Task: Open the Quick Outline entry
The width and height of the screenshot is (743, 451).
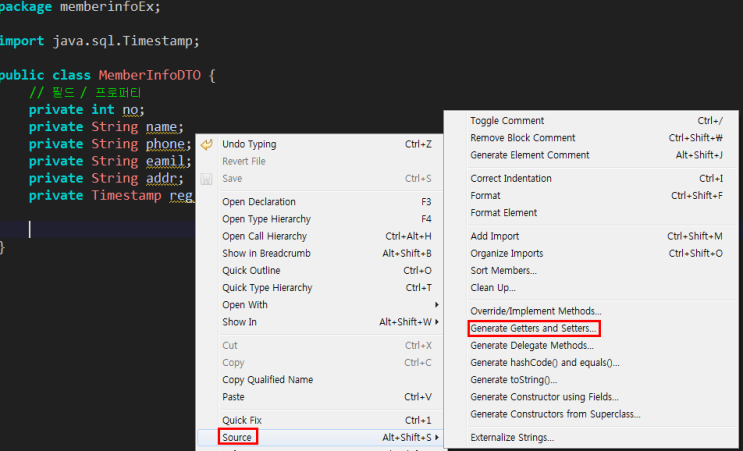Action: coord(251,271)
